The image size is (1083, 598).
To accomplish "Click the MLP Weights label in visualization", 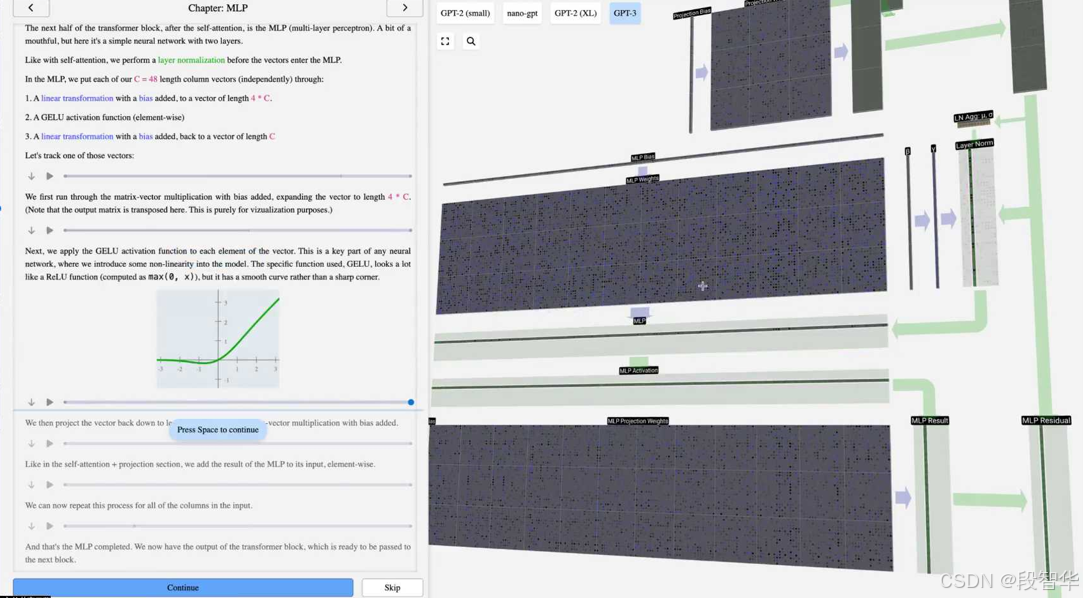I will tap(642, 180).
